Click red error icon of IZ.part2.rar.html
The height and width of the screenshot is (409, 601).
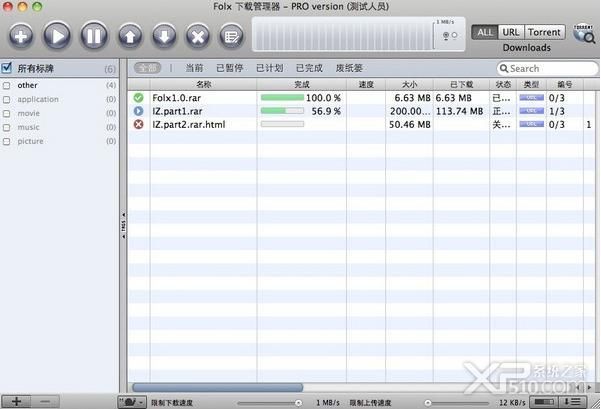138,124
